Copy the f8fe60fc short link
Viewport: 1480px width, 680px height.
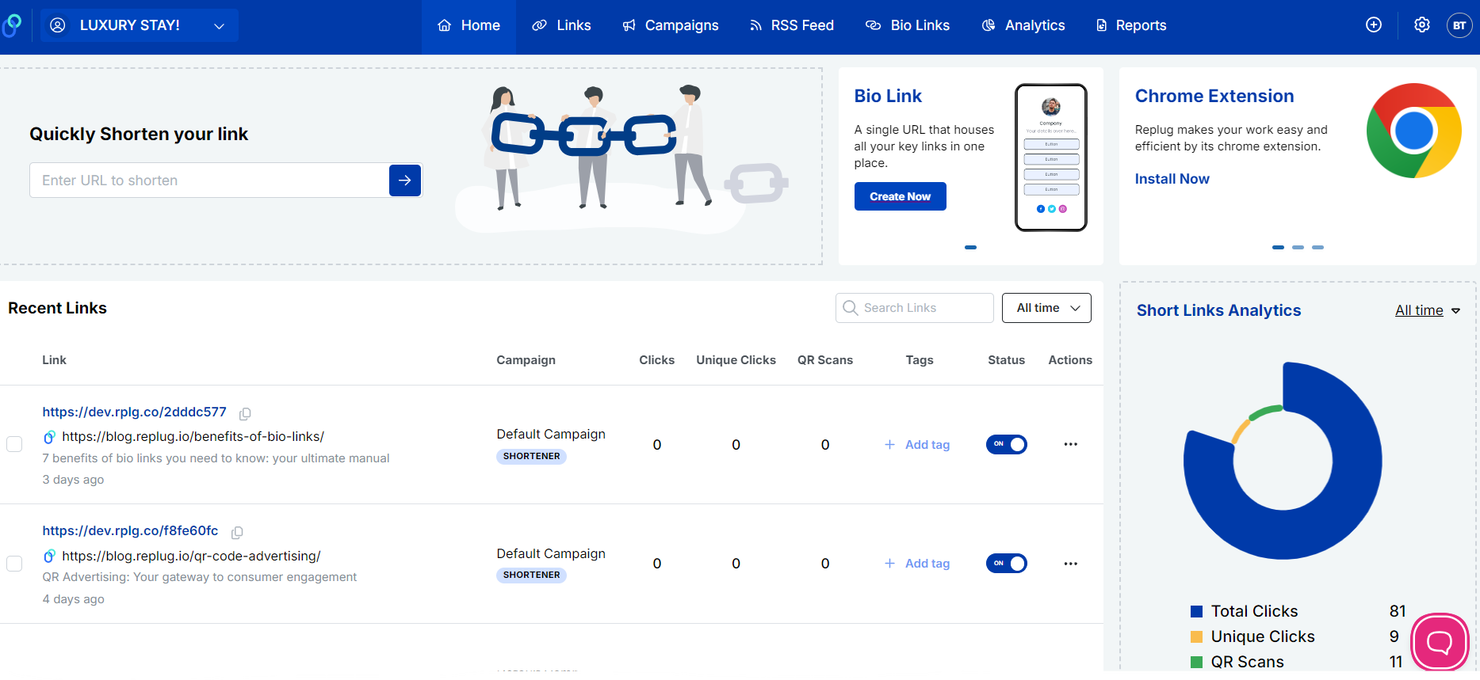click(237, 533)
